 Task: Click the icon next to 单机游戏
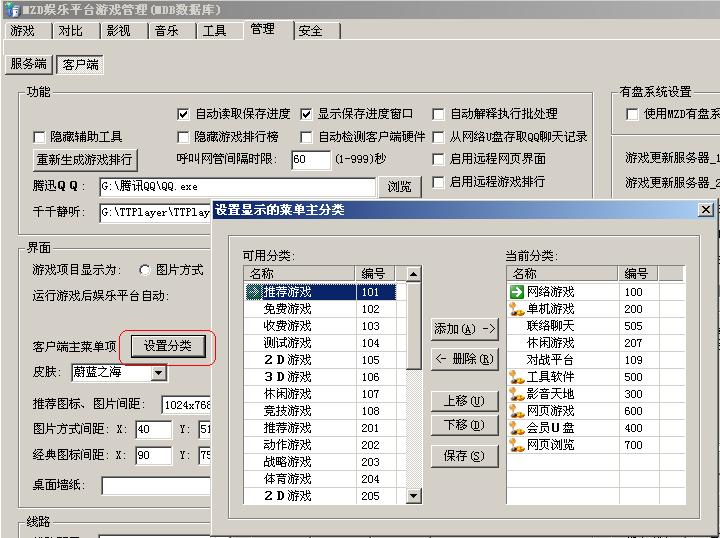[x=517, y=309]
